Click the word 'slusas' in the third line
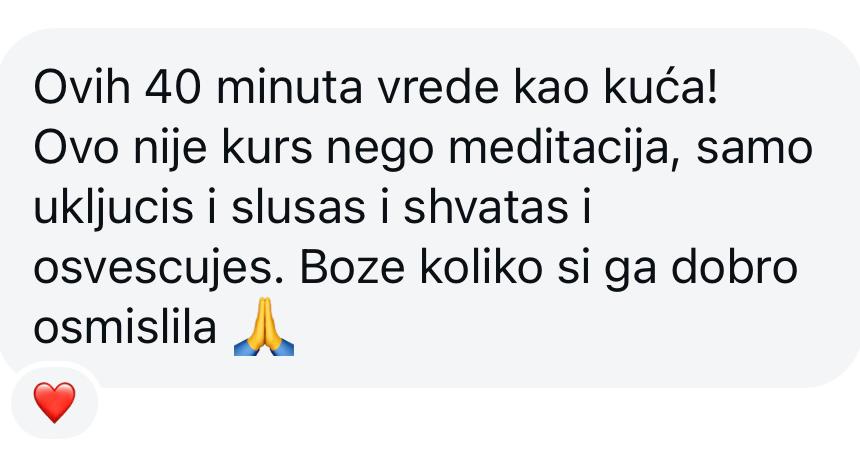 coord(298,208)
